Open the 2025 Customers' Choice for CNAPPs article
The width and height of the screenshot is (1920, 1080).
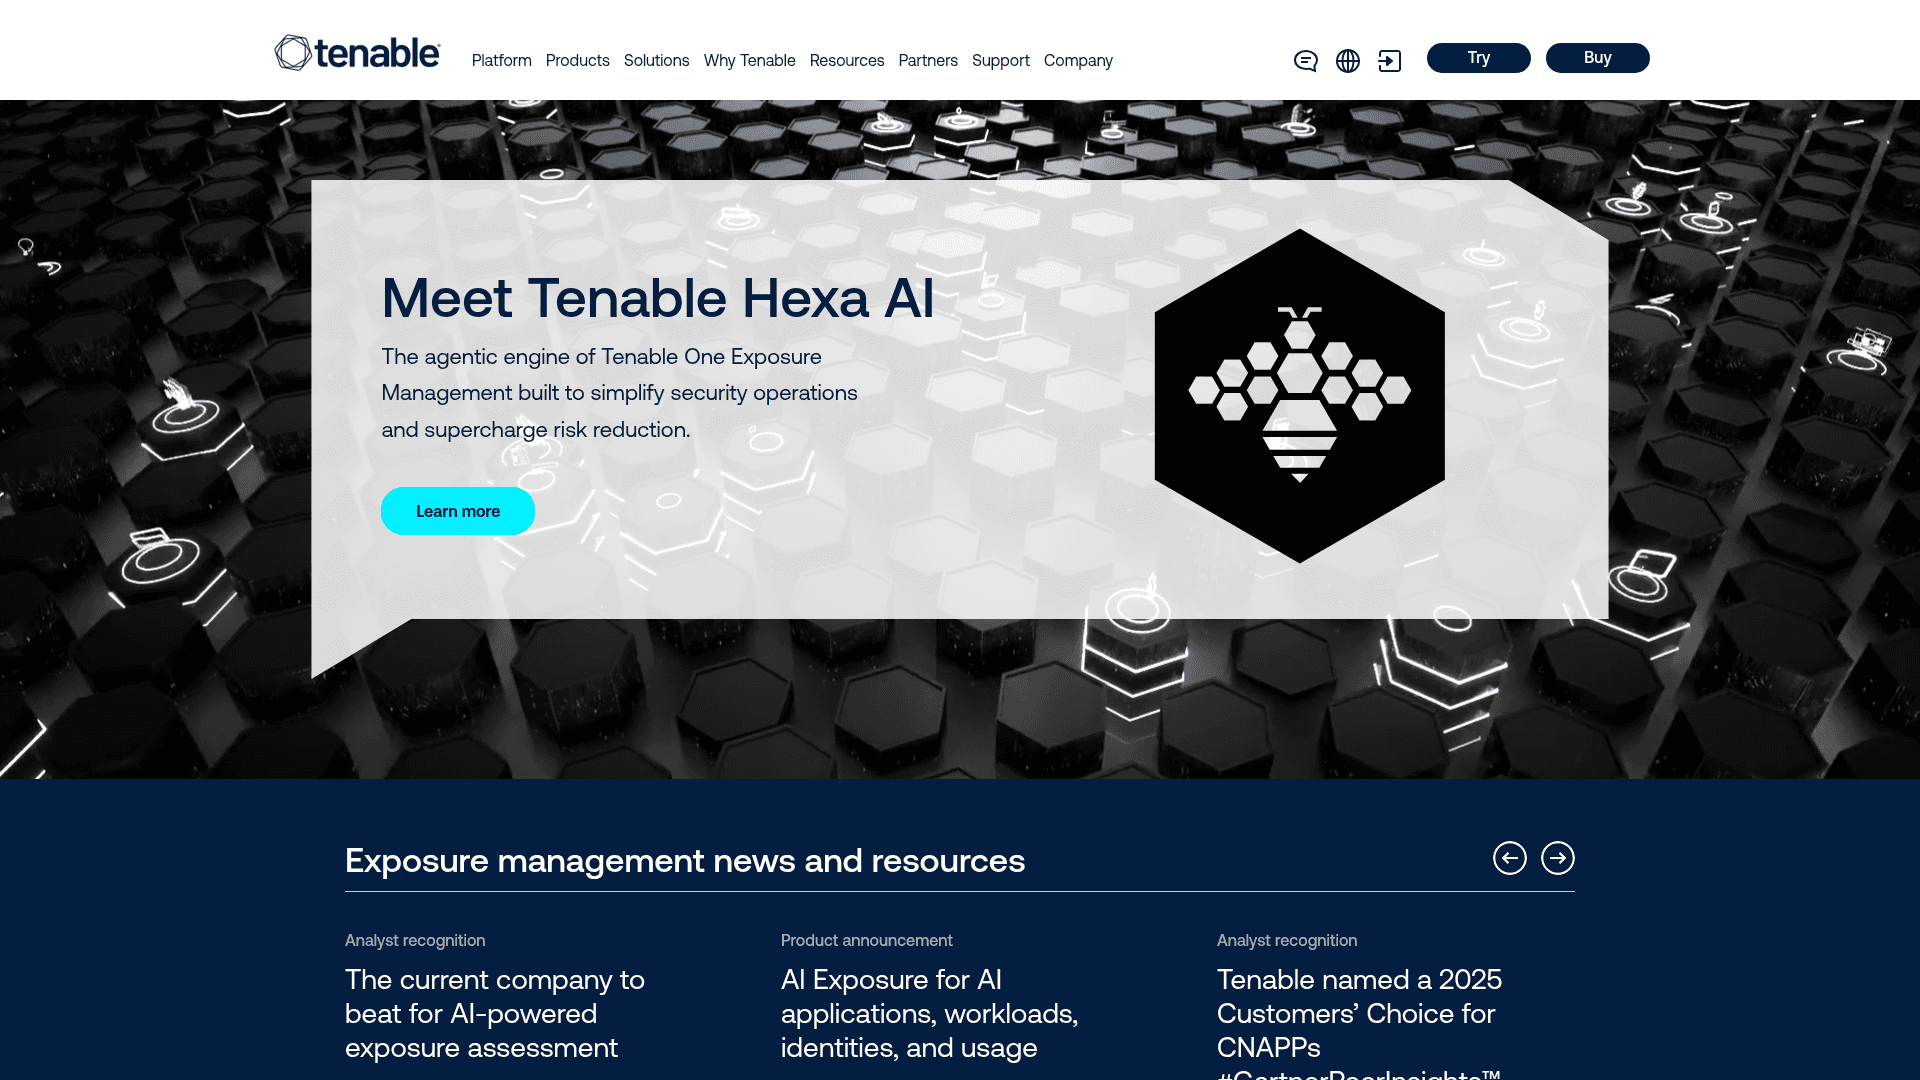tap(1360, 1020)
